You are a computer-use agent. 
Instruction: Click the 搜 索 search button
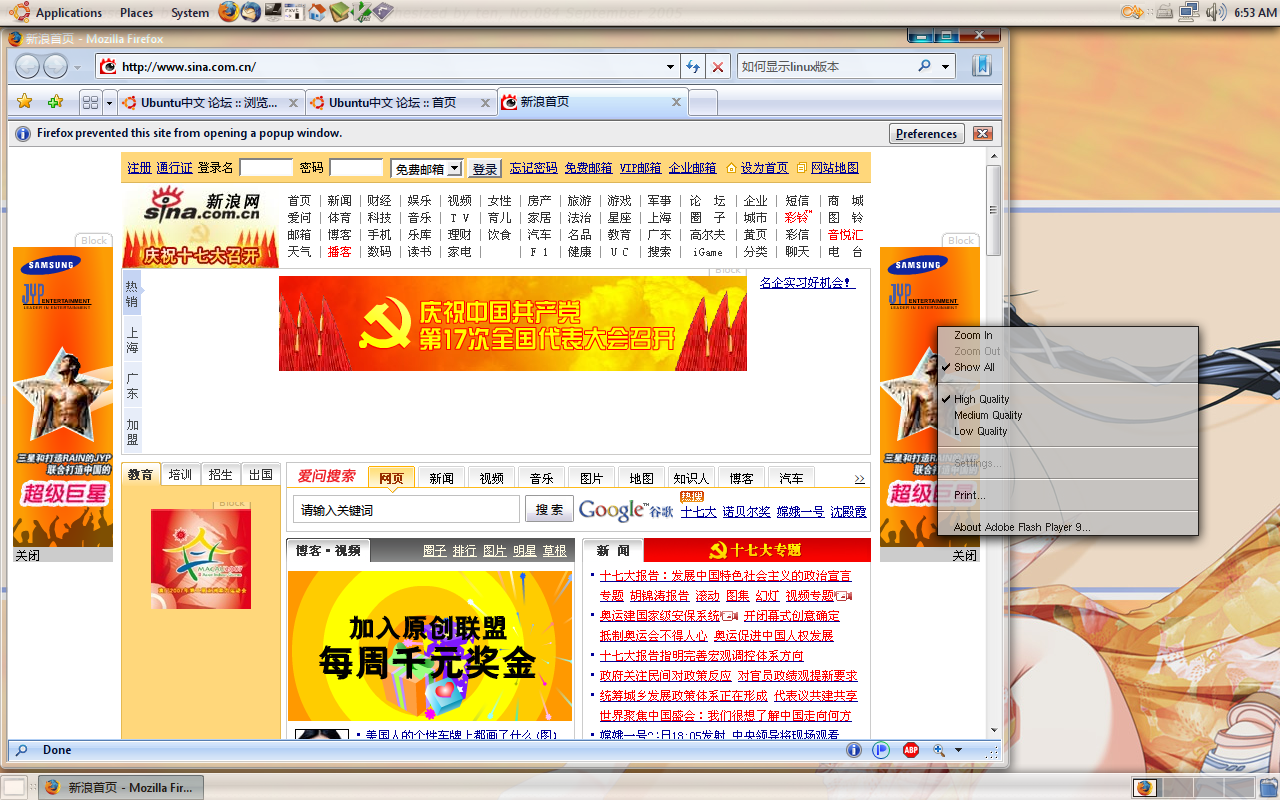[x=549, y=509]
